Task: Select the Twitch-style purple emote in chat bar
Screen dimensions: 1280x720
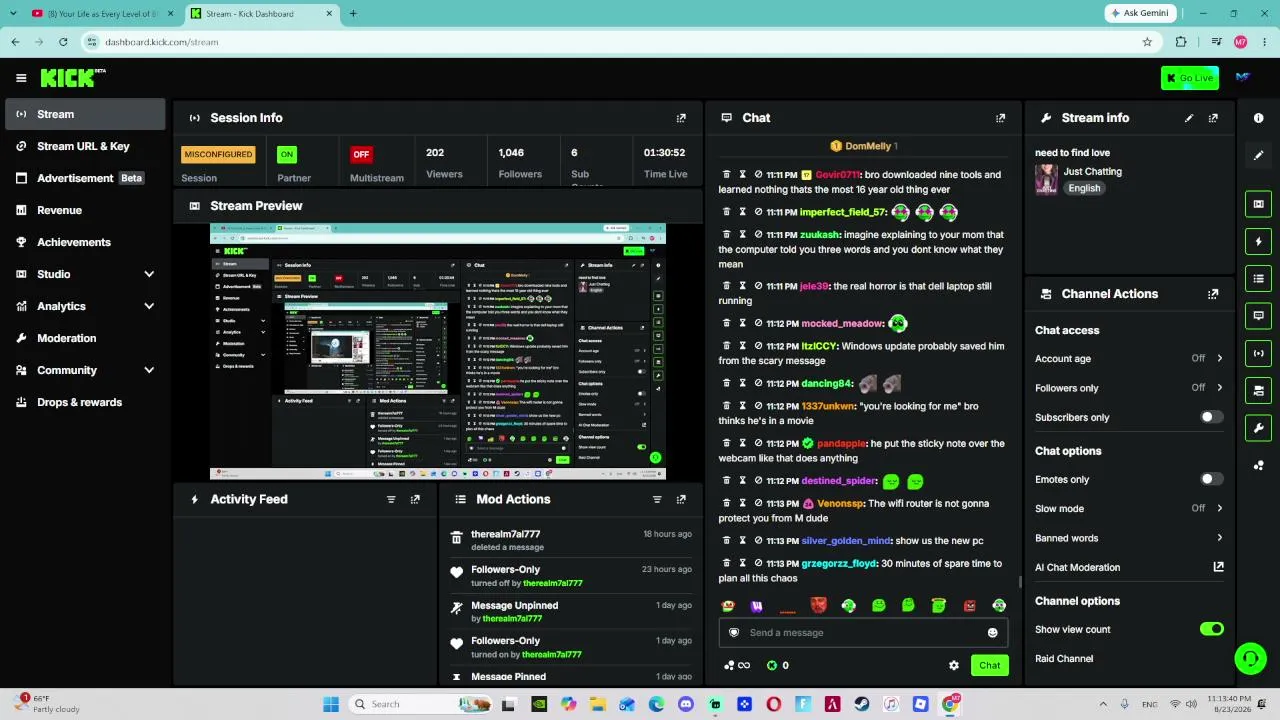Action: click(x=757, y=606)
